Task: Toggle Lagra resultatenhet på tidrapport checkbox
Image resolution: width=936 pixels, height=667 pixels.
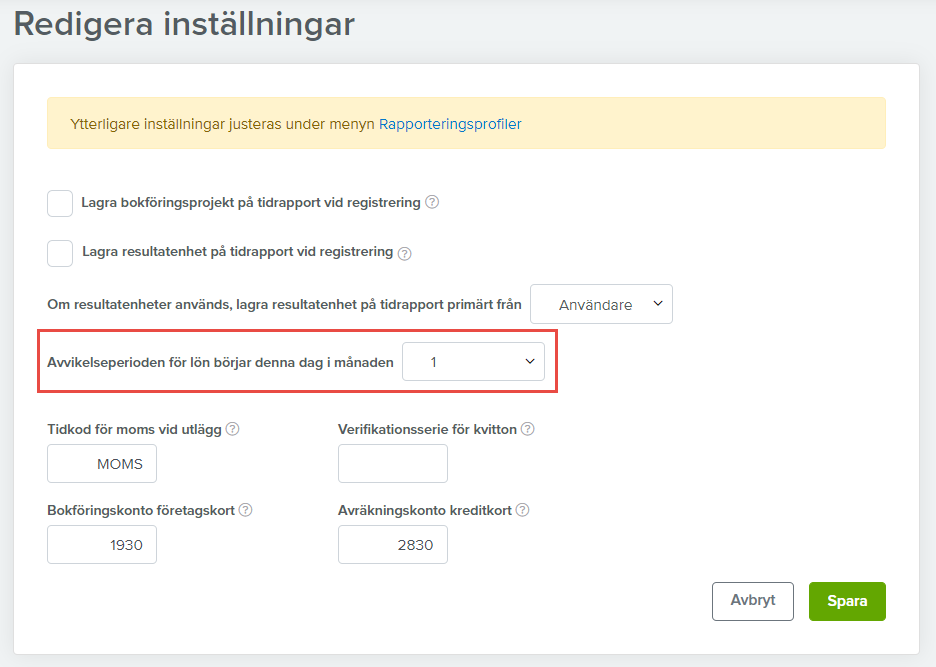Action: pos(60,253)
